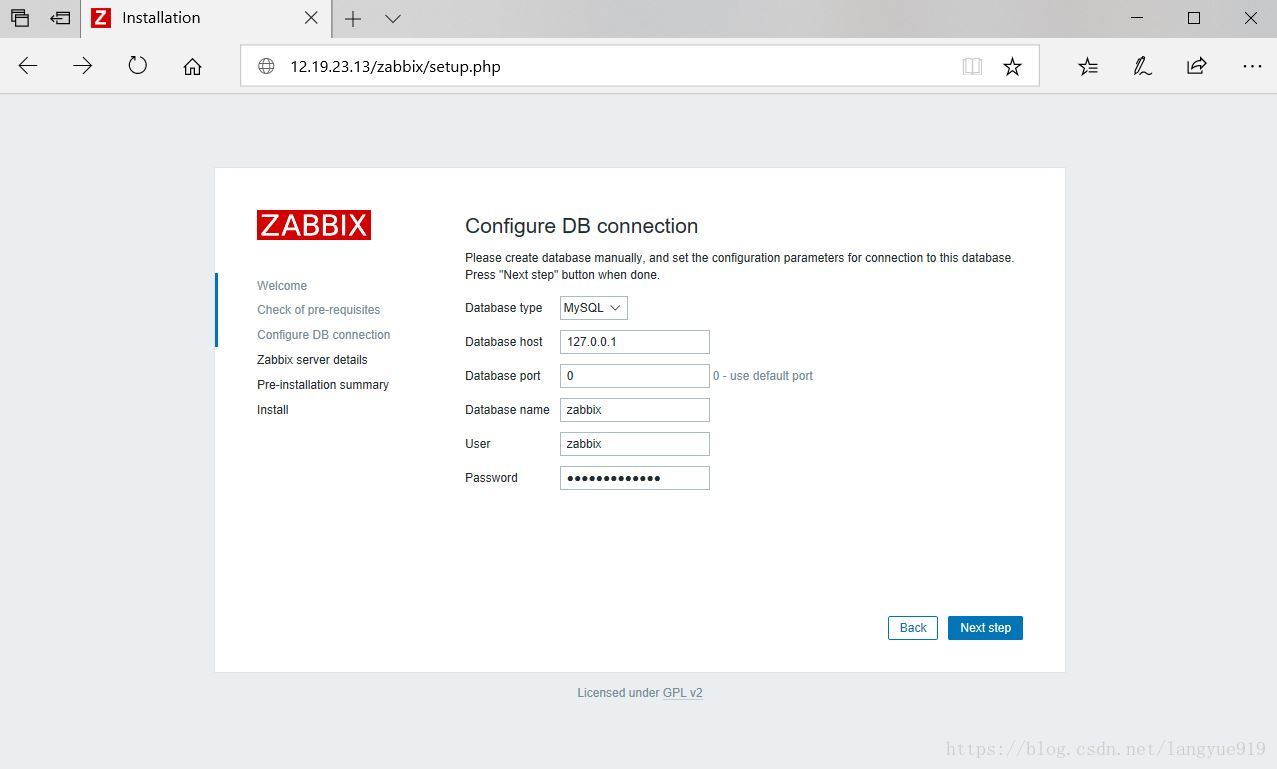The image size is (1277, 769).
Task: Click the site info globe icon
Action: 266,66
